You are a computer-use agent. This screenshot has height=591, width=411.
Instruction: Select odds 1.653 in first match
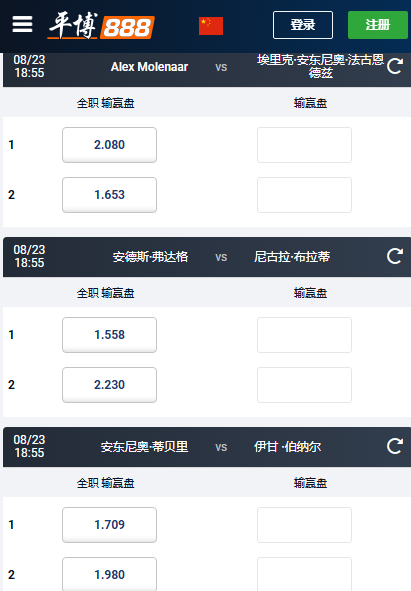109,195
